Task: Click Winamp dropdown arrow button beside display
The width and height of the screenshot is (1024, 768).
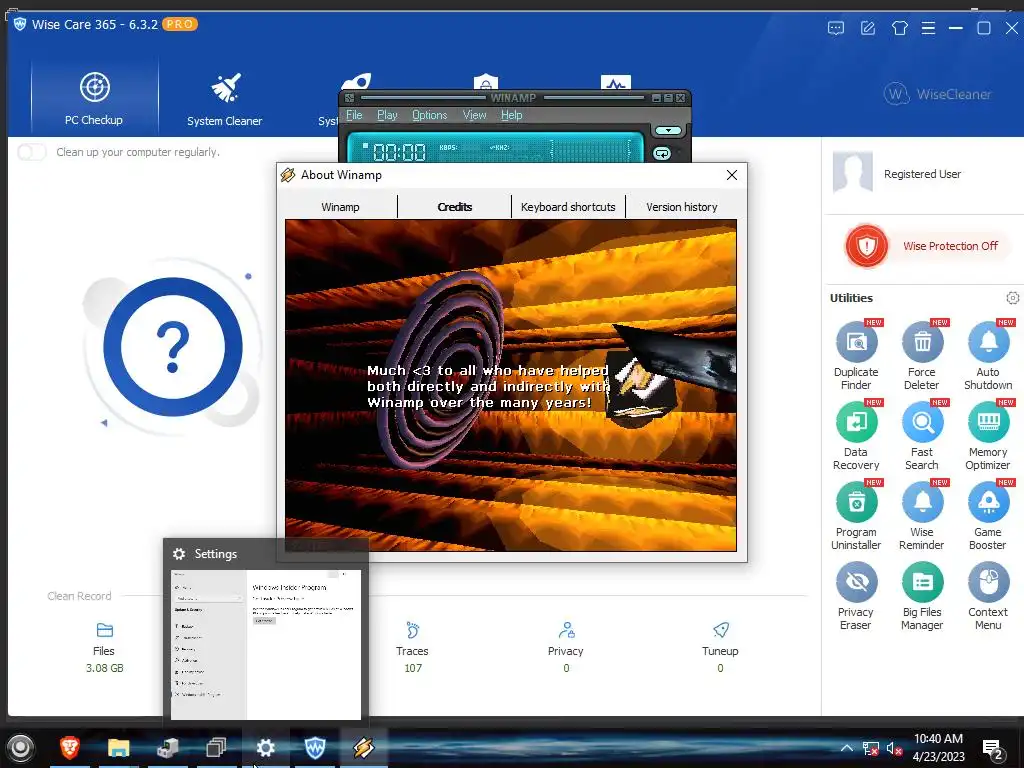Action: click(x=668, y=131)
